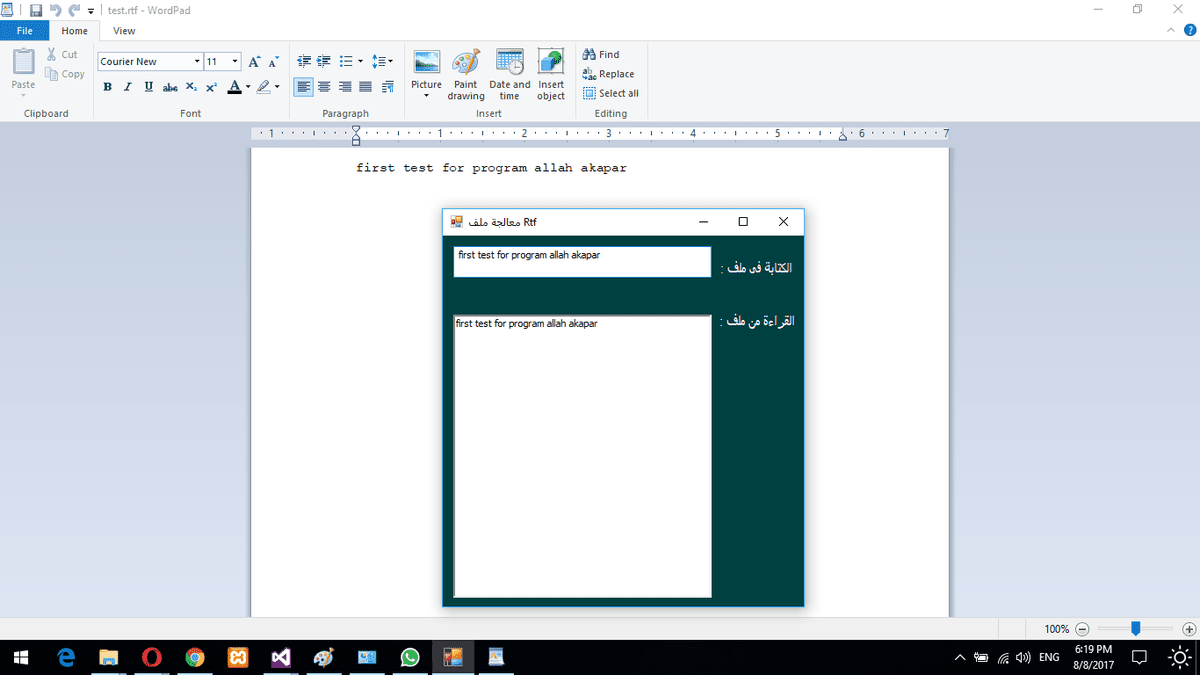Click the Justify alignment icon
The image size is (1200, 675).
coord(365,87)
